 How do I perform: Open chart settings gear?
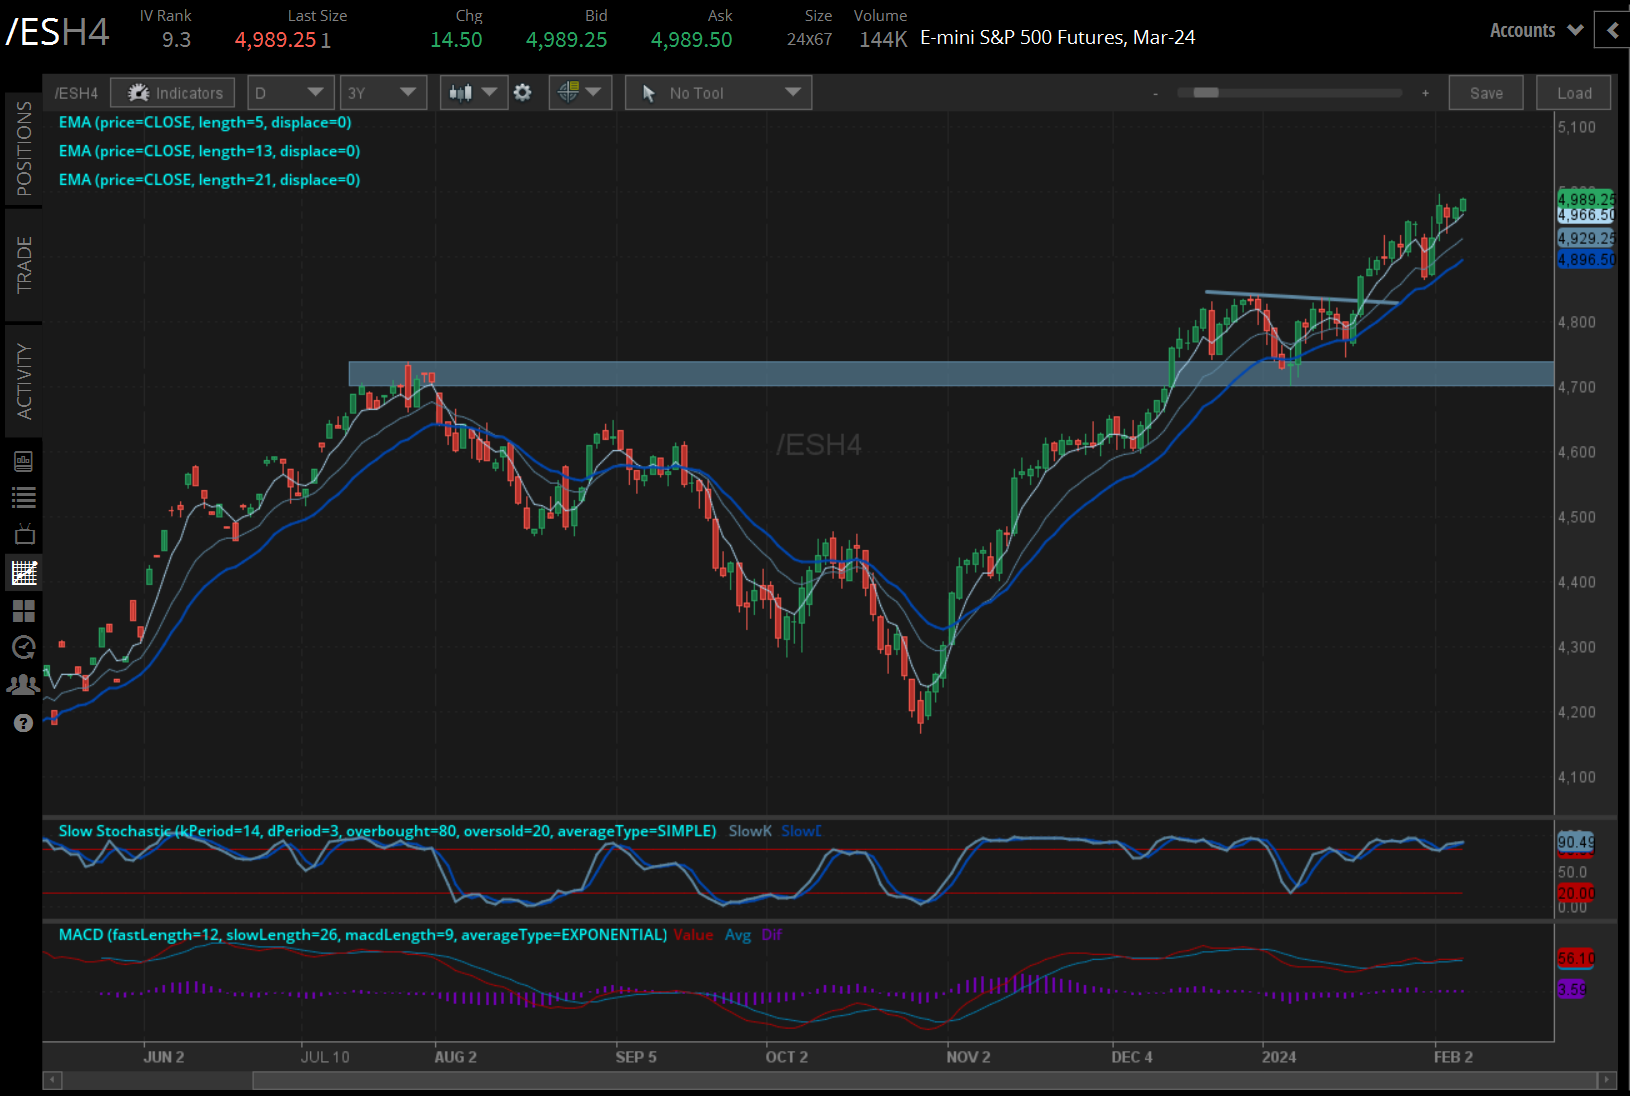(523, 92)
